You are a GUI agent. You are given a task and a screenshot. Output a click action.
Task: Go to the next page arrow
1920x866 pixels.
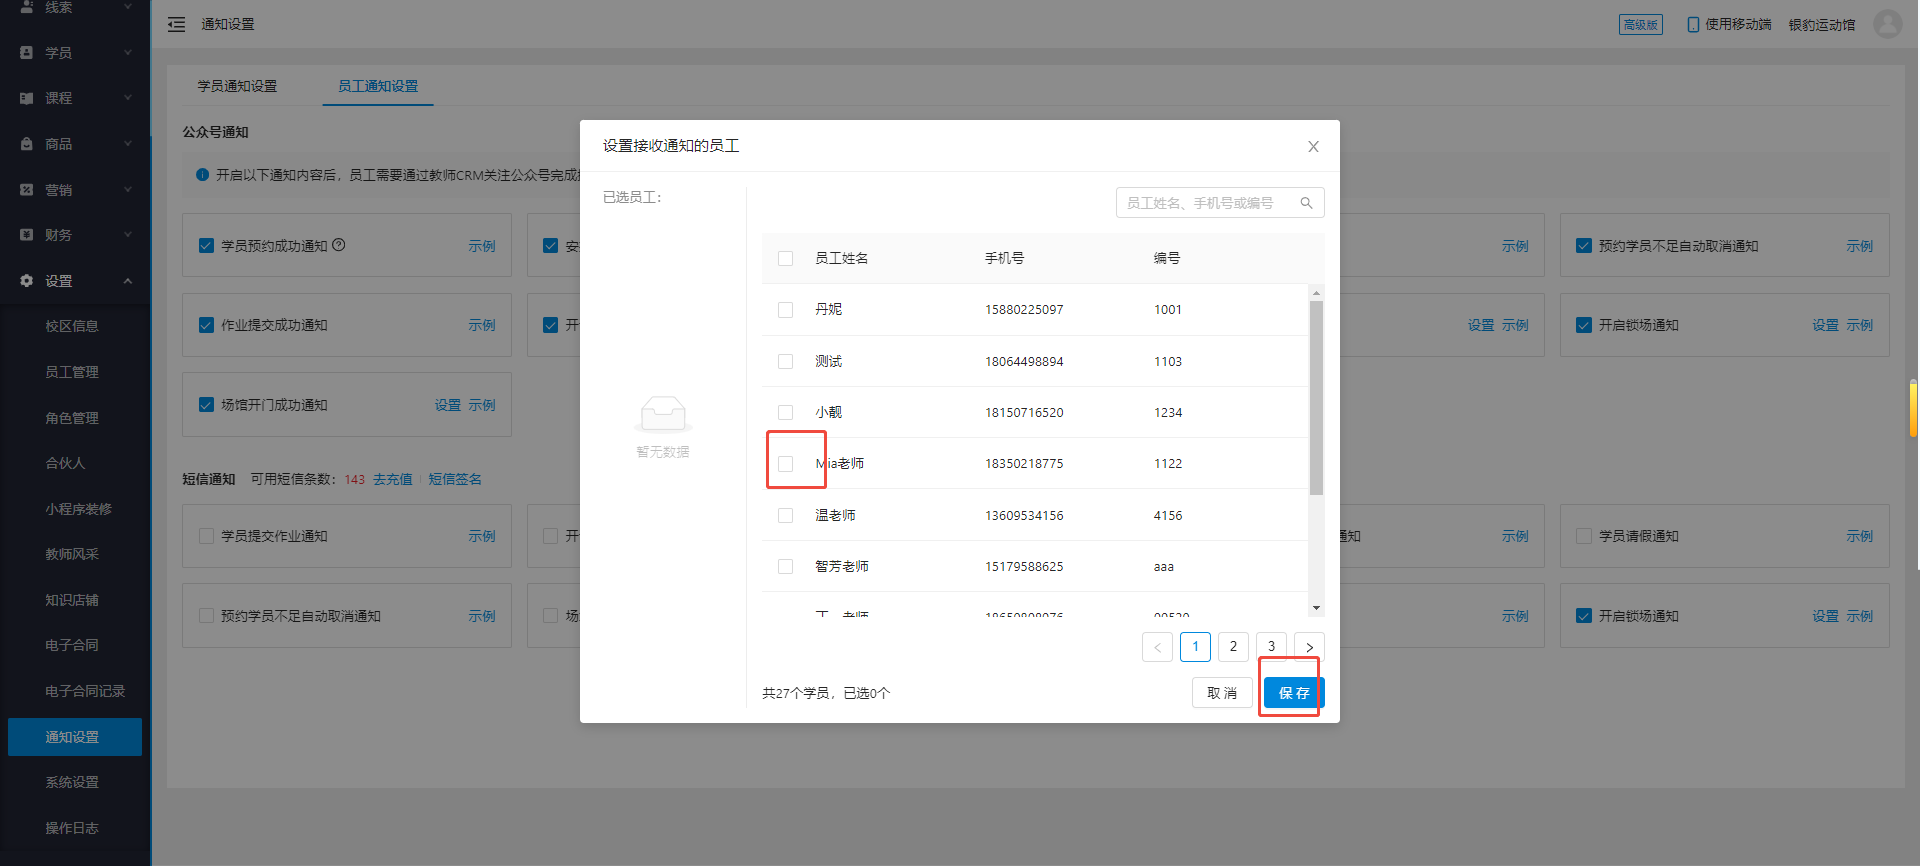click(1309, 647)
